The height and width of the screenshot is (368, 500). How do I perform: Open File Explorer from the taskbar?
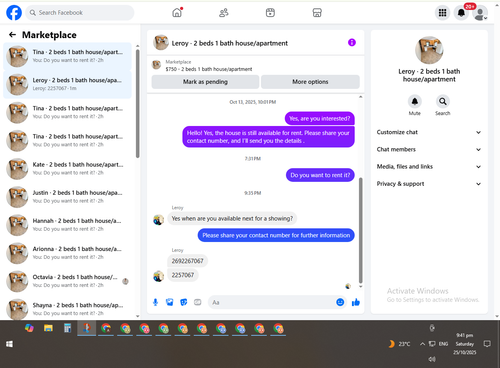(x=48, y=328)
